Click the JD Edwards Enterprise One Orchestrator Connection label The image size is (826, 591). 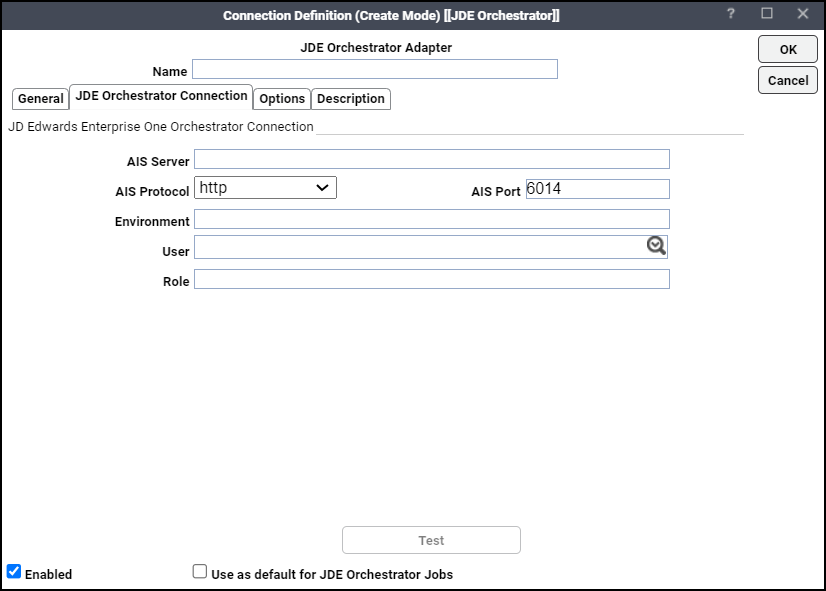click(161, 127)
